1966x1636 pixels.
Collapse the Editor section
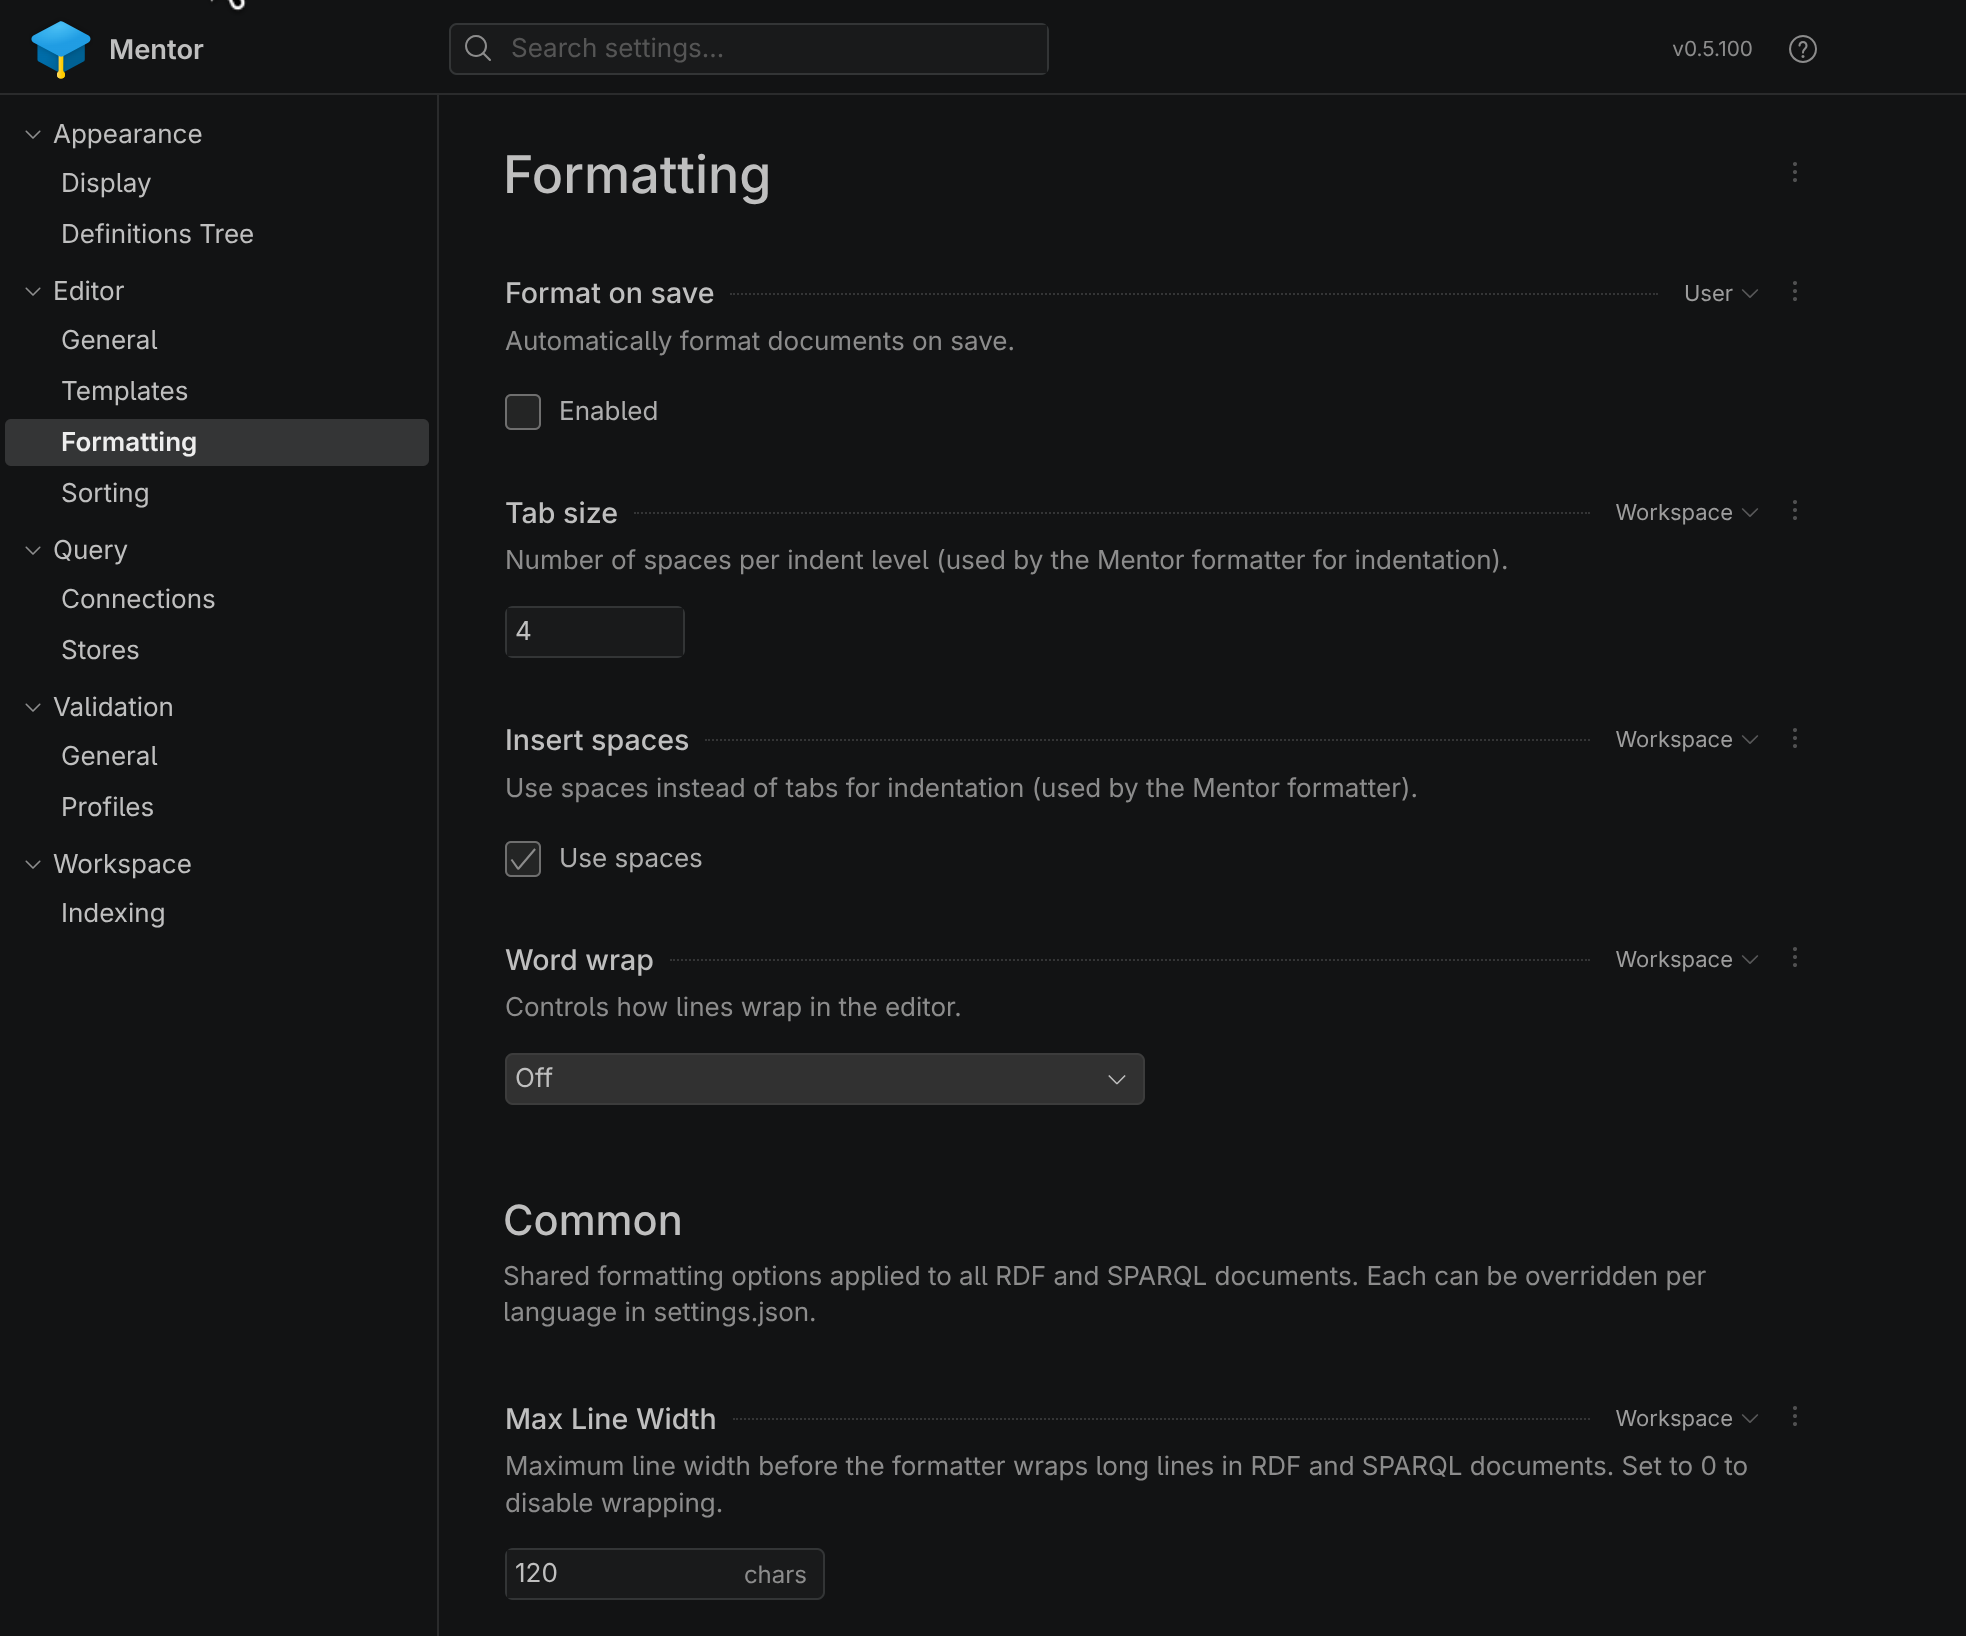click(33, 291)
